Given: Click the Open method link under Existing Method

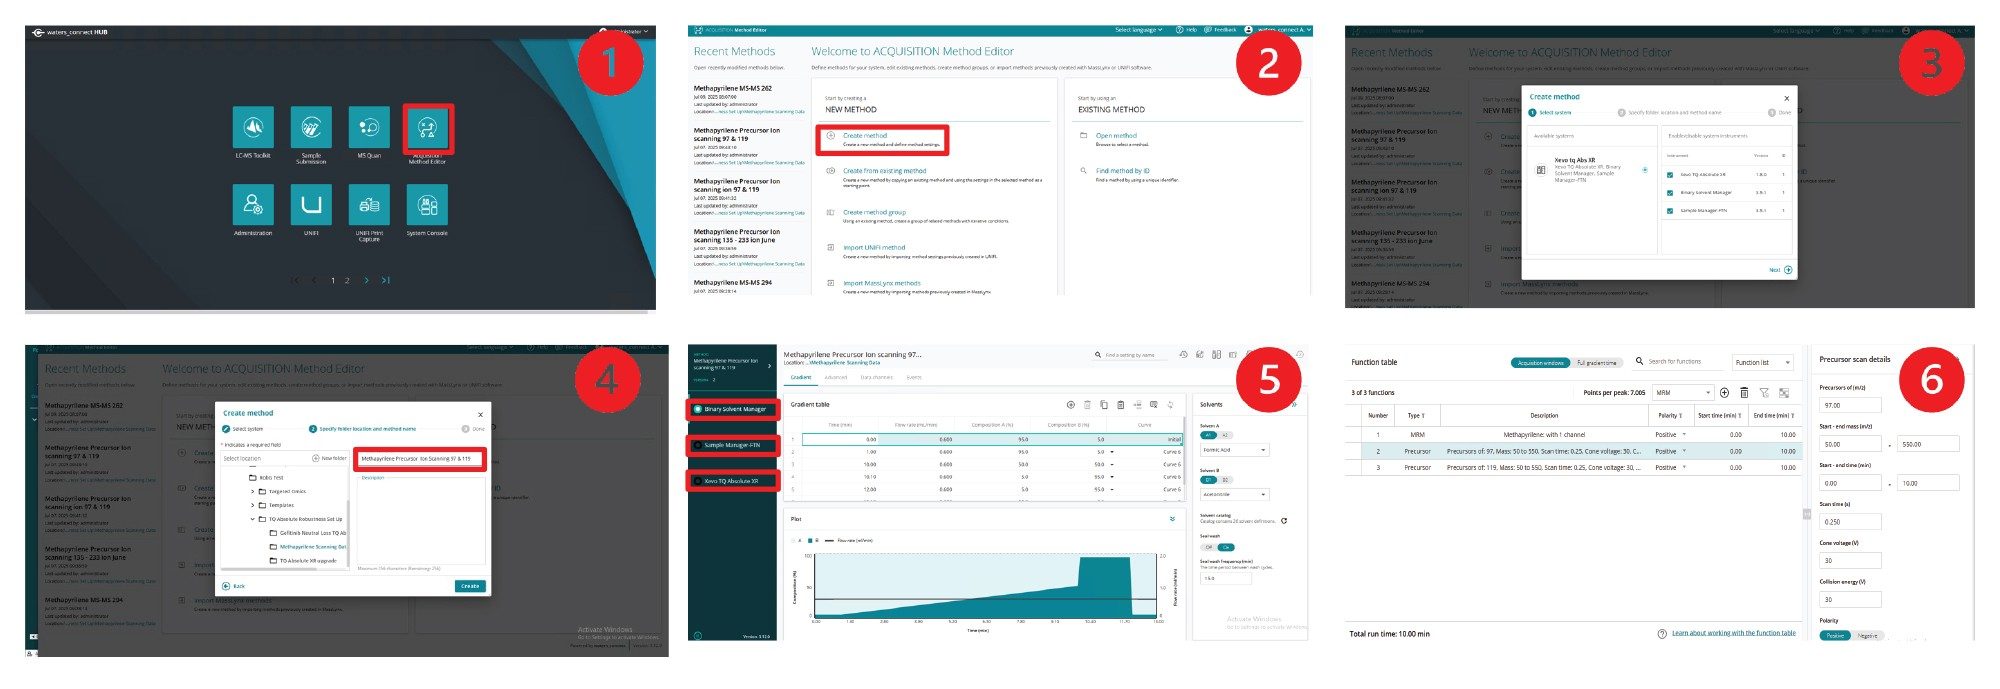Looking at the screenshot, I should 1116,135.
